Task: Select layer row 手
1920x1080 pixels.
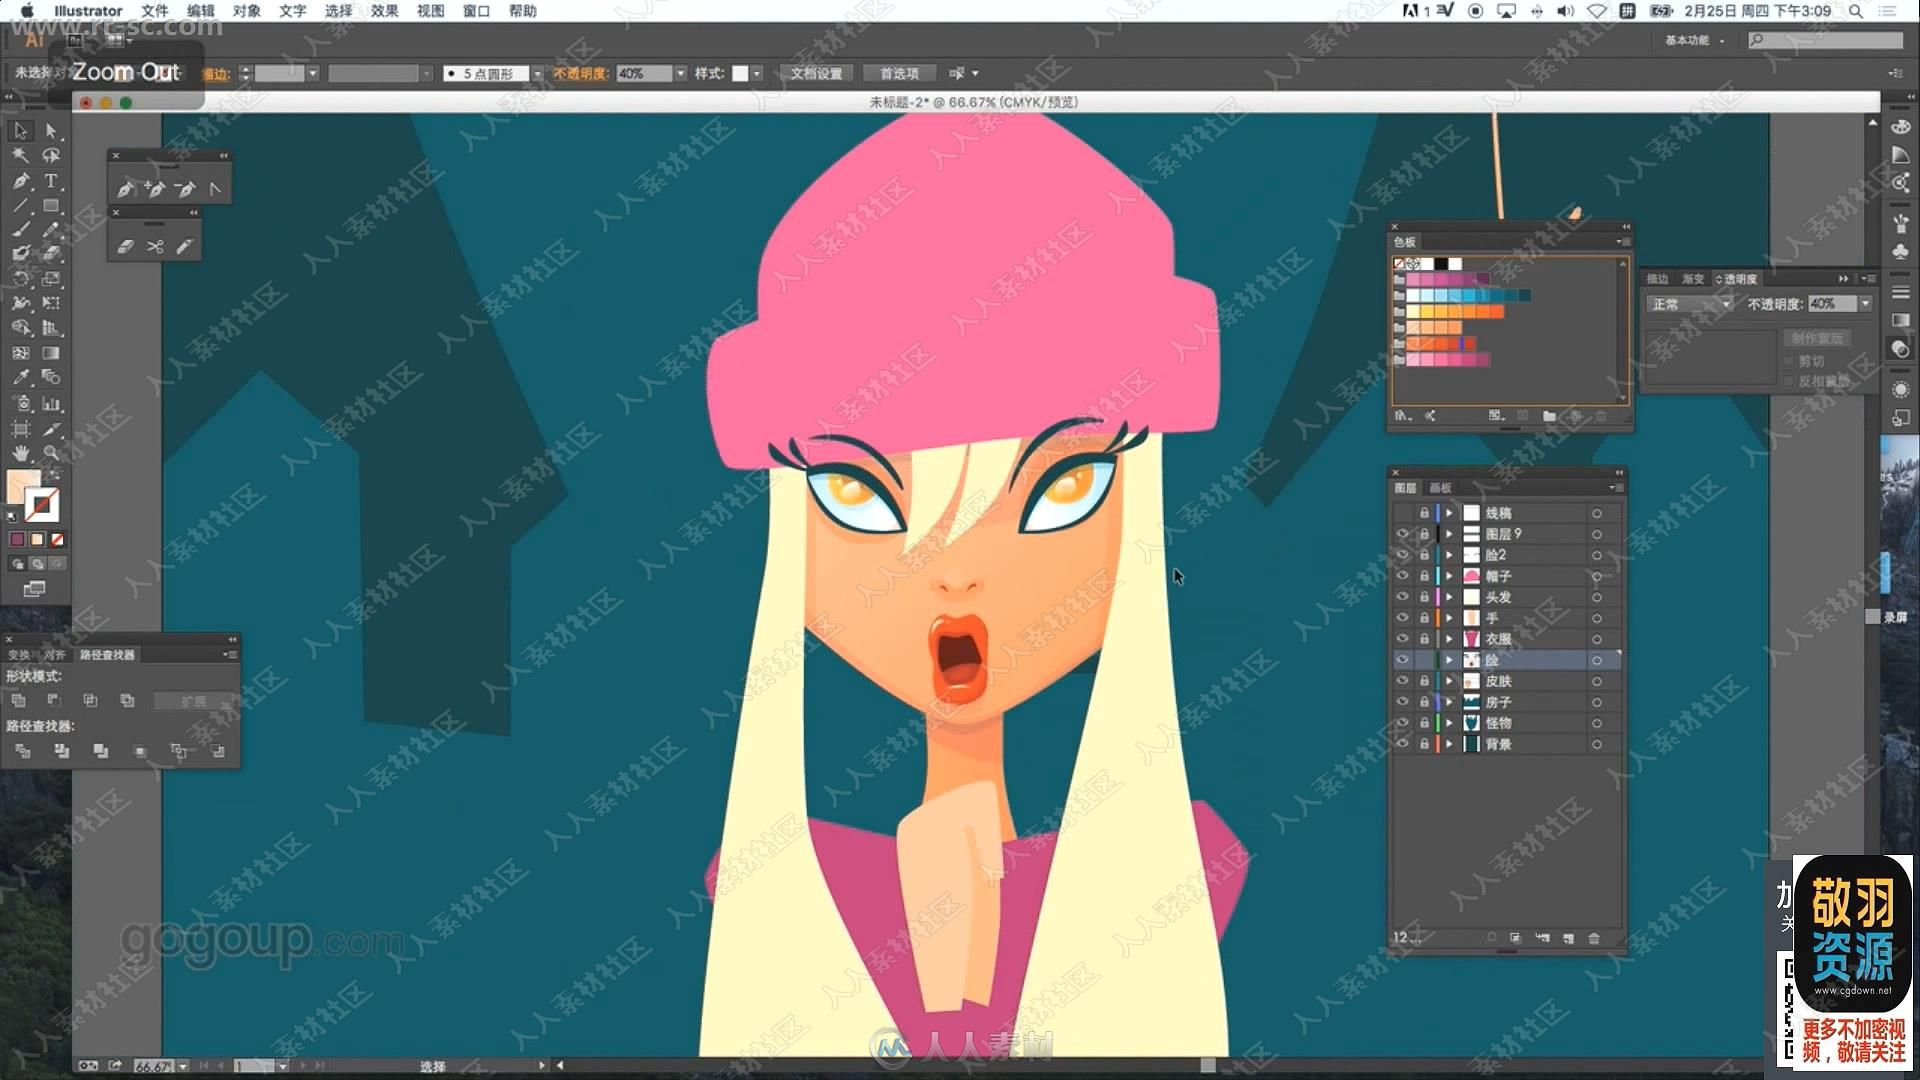Action: coord(1506,618)
